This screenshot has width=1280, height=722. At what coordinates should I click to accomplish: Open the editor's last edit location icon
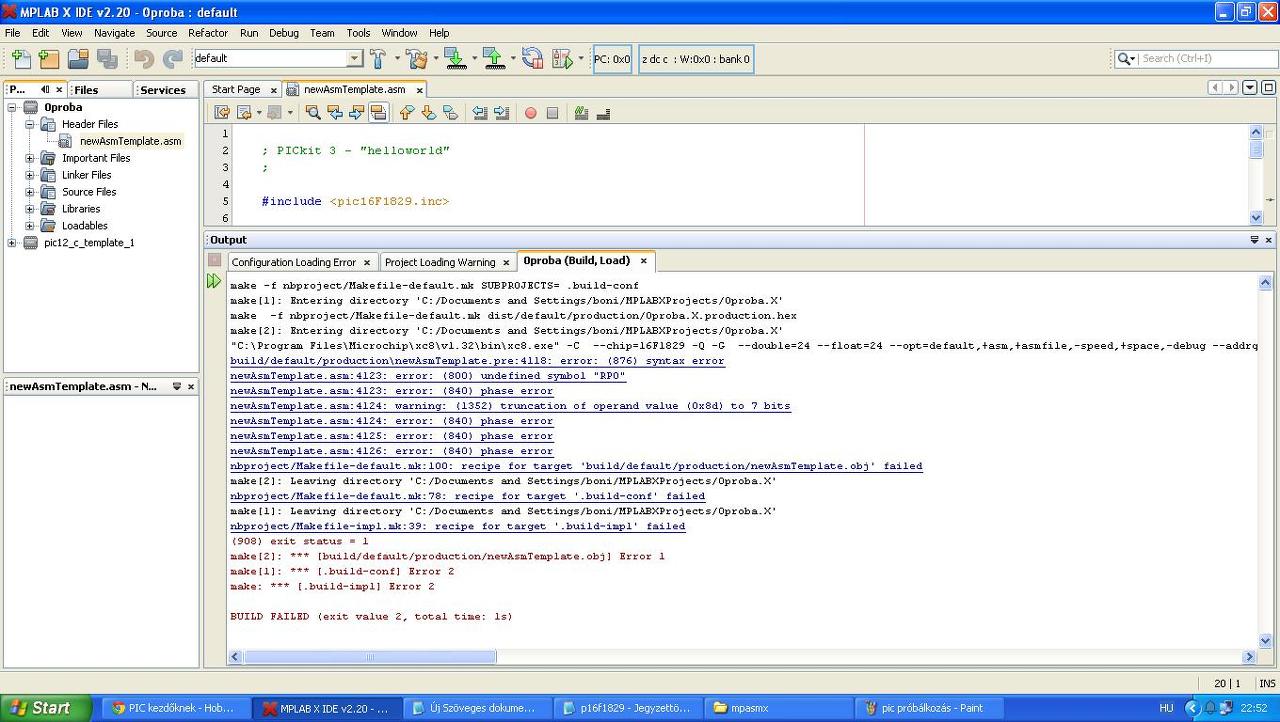222,113
